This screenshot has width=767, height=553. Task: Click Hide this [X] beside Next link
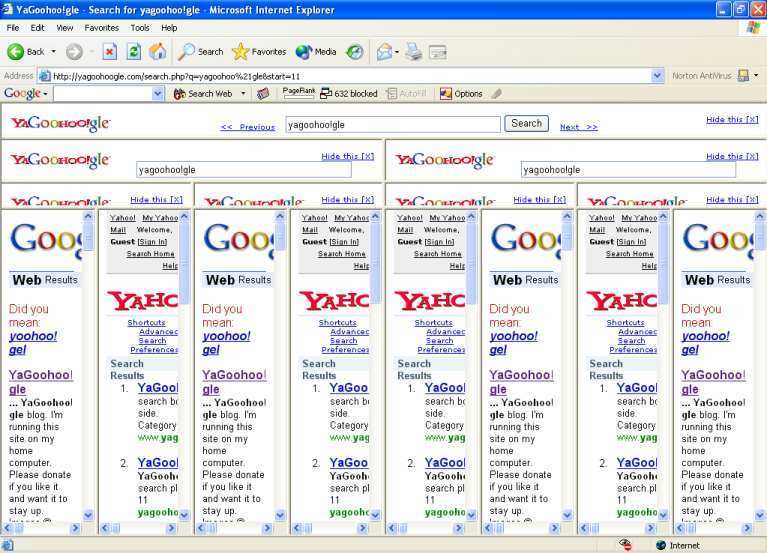point(732,120)
